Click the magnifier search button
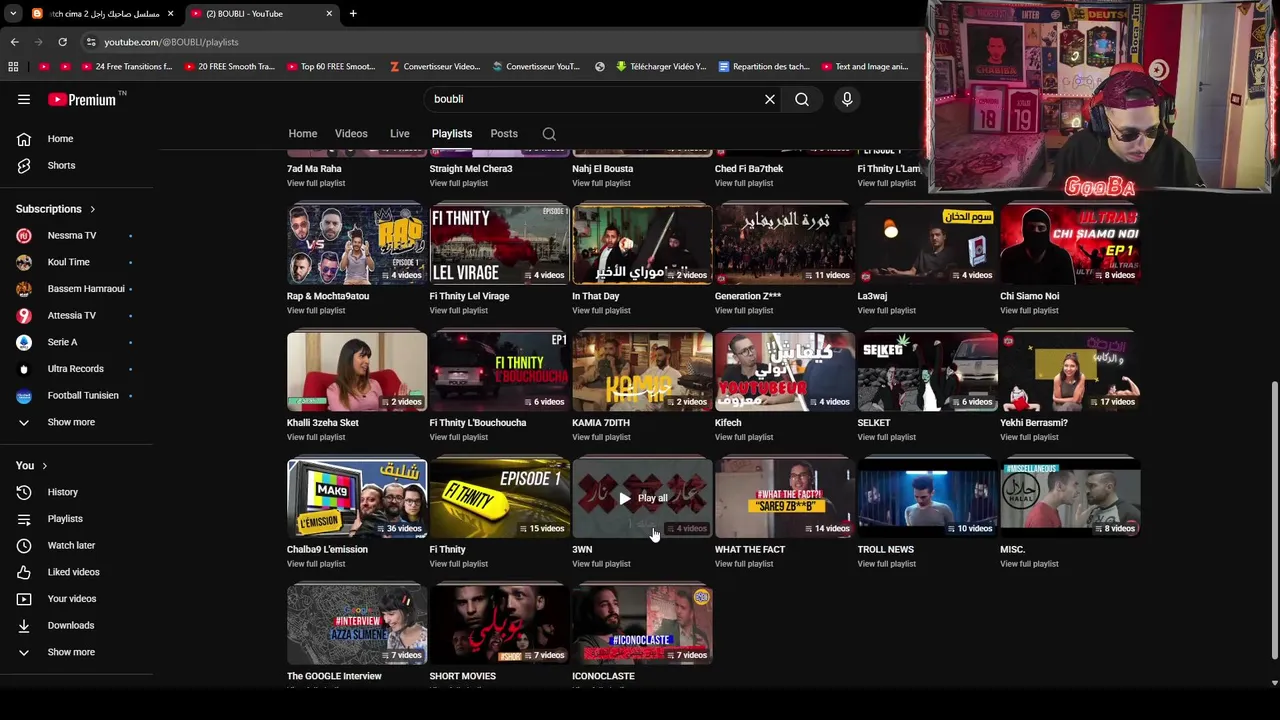The width and height of the screenshot is (1280, 720). click(802, 99)
